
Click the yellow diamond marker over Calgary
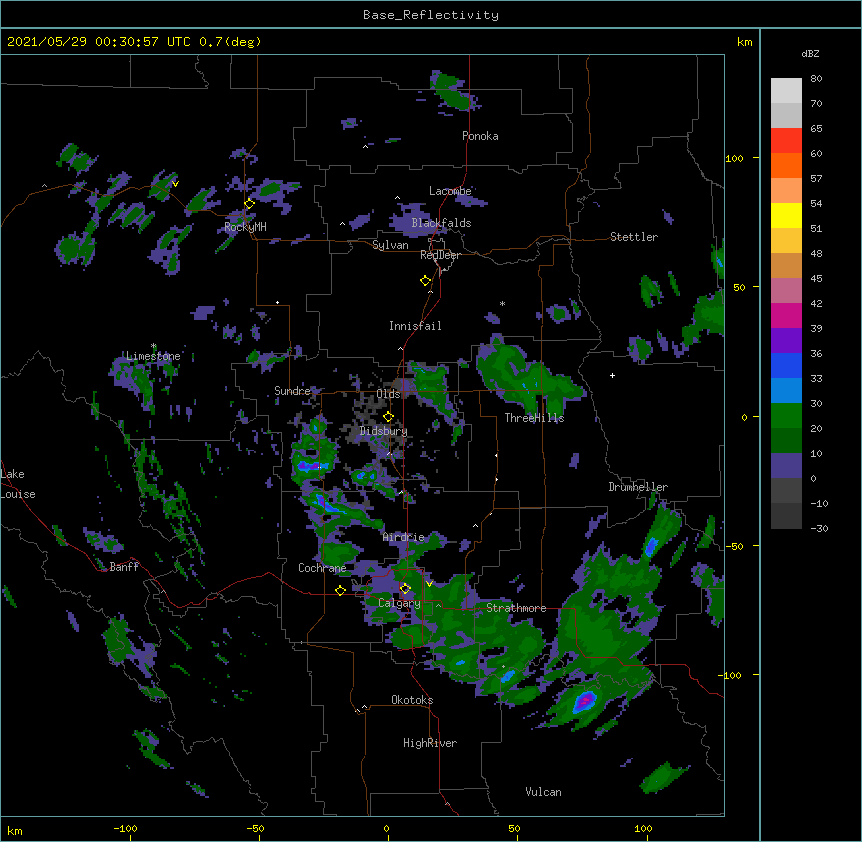pos(405,589)
